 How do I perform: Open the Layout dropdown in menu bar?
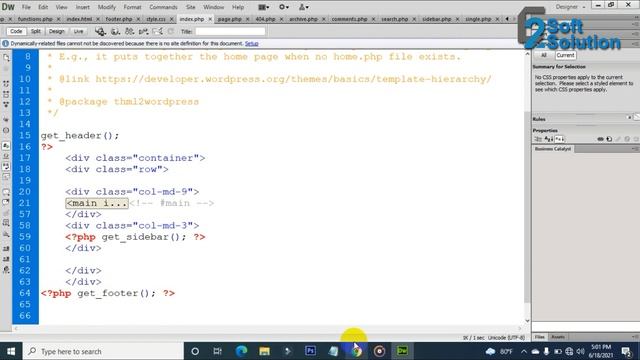263,7
